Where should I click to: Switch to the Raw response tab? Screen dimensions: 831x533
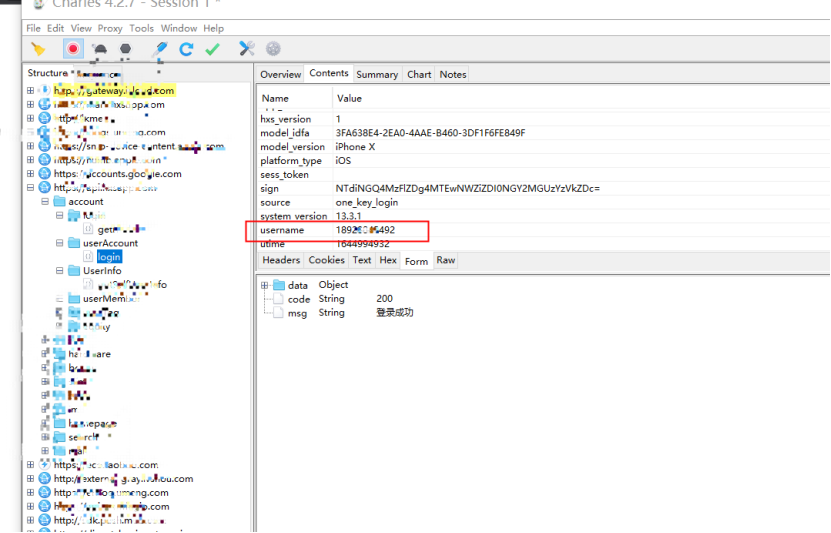click(445, 261)
